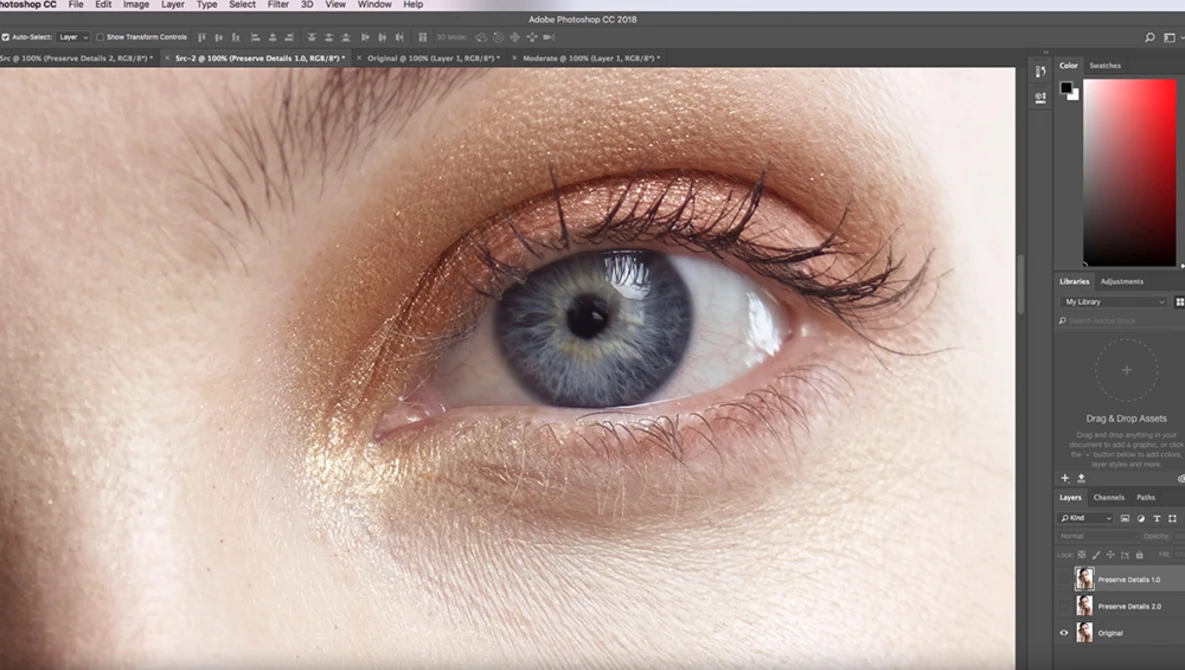Filter layers by shape layer icon
The image size is (1185, 670).
pos(1172,518)
